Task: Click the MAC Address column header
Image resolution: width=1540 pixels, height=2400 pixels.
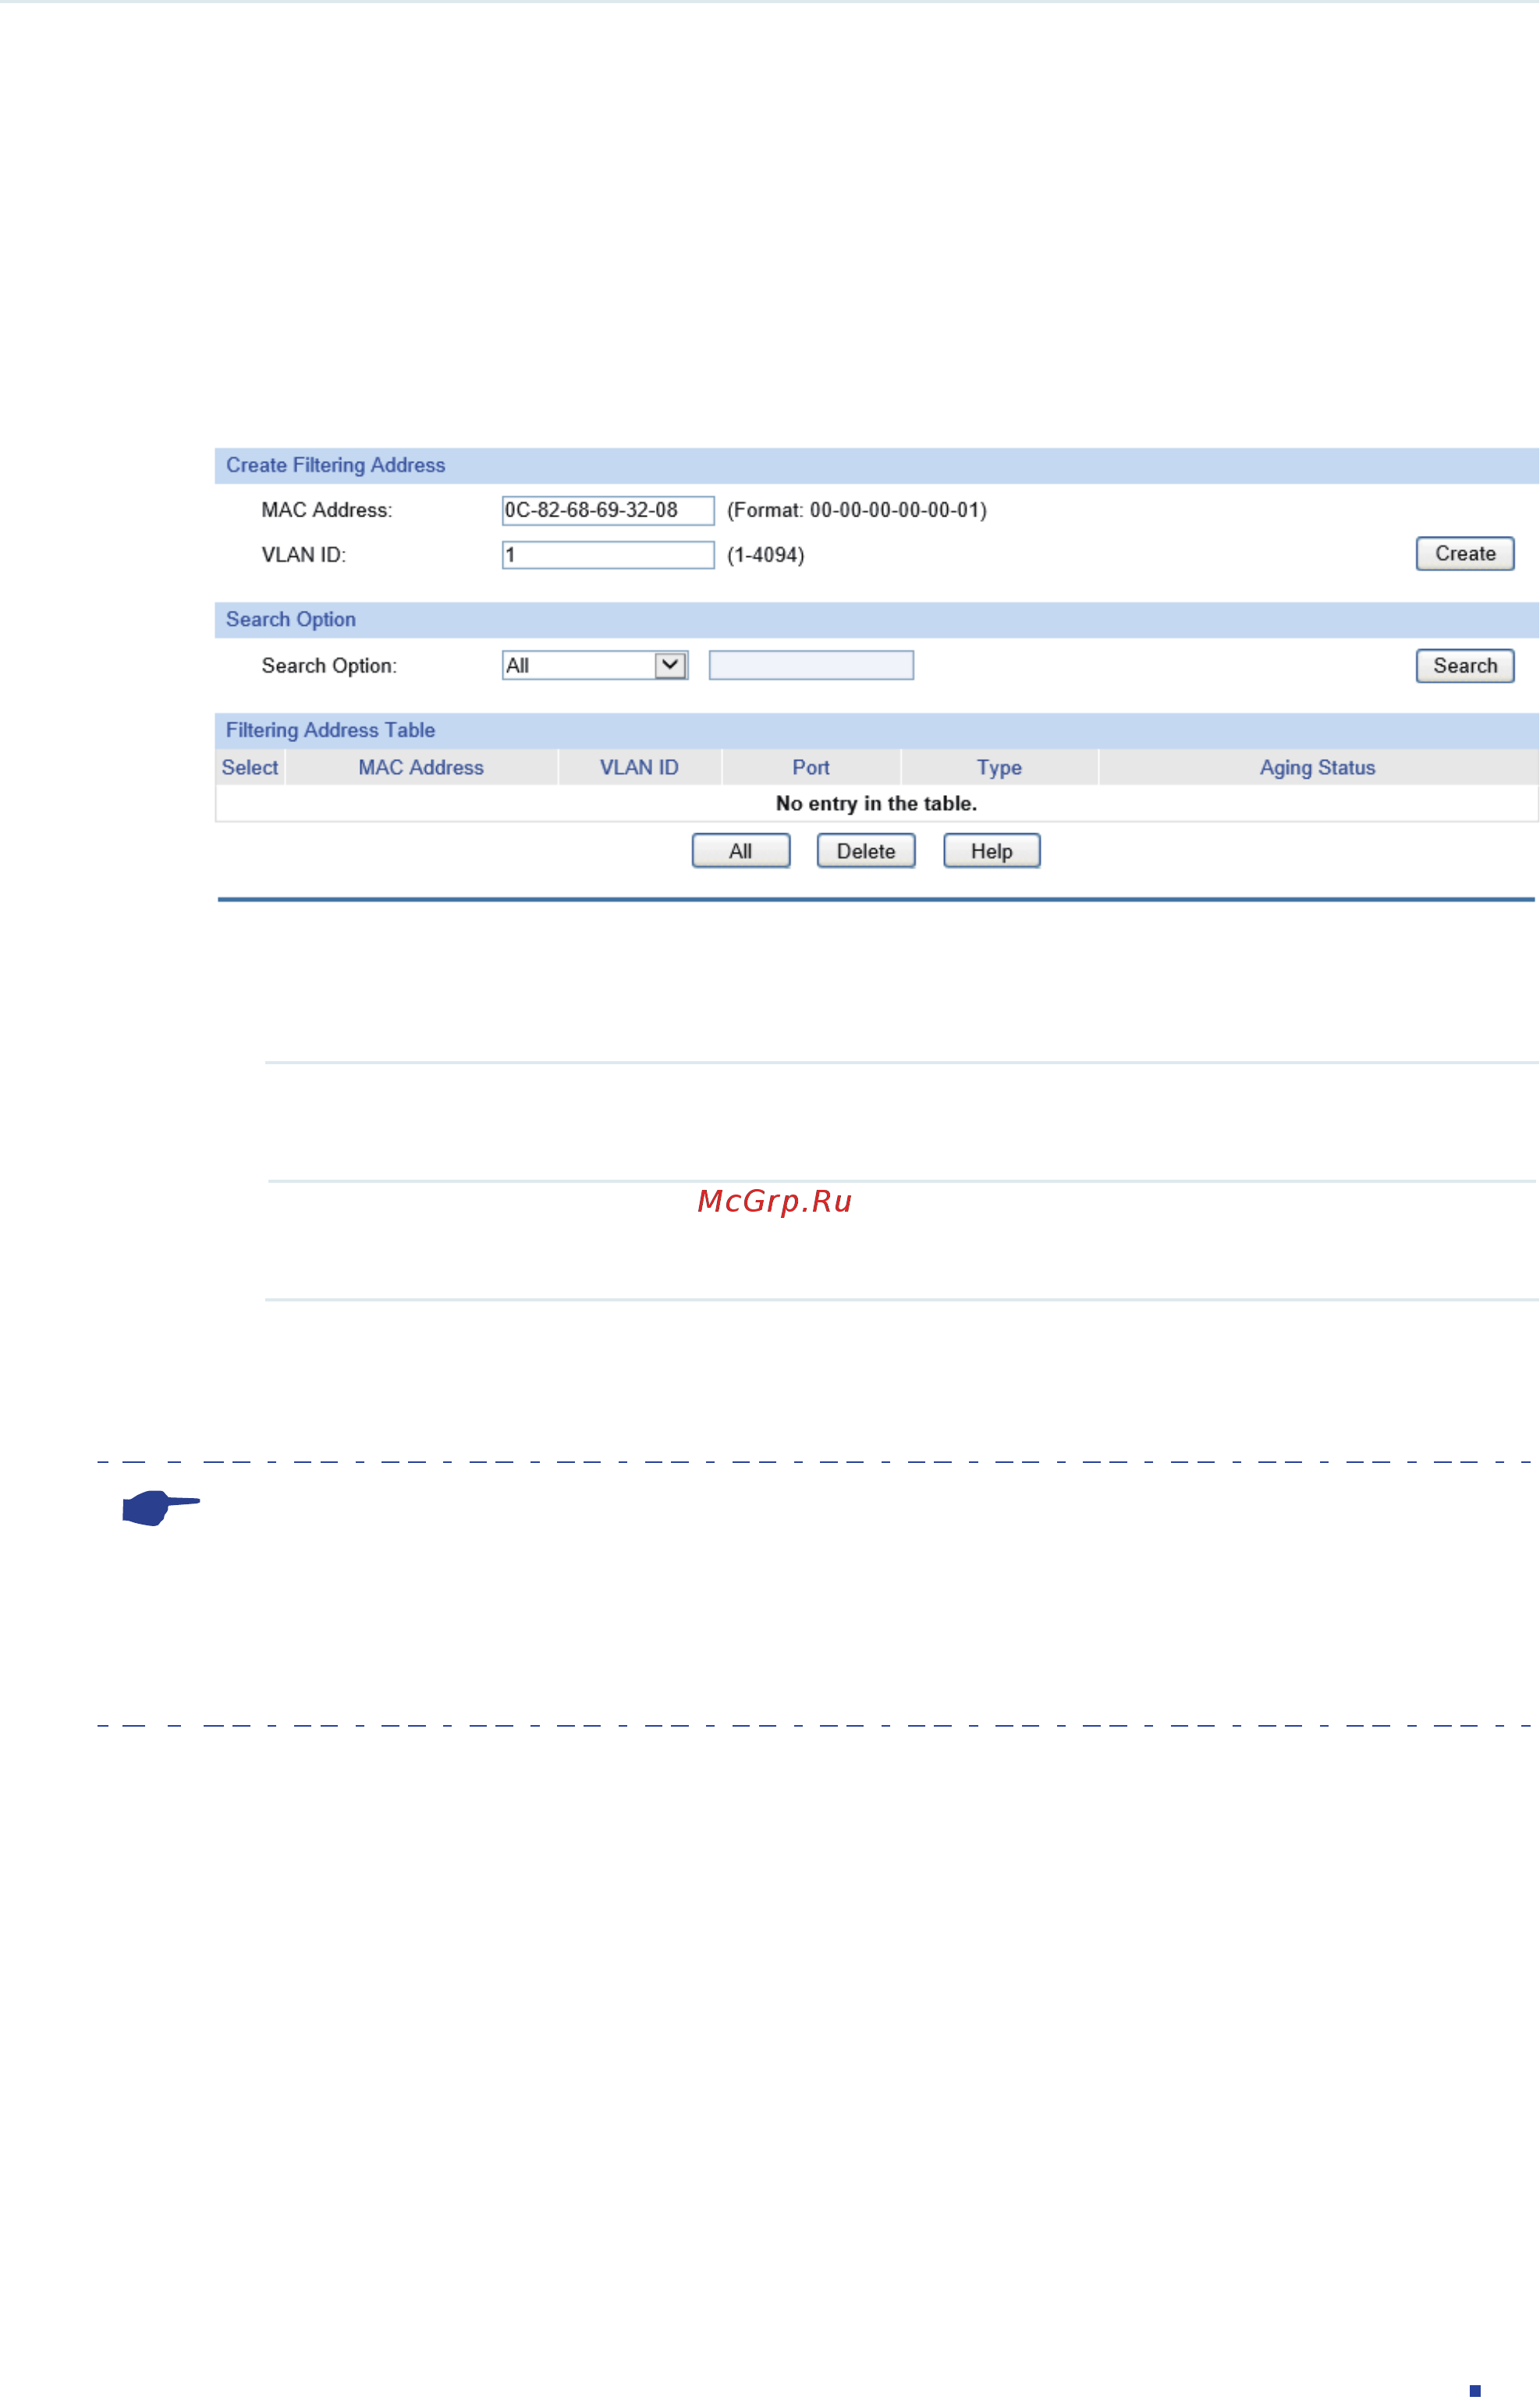Action: (421, 767)
